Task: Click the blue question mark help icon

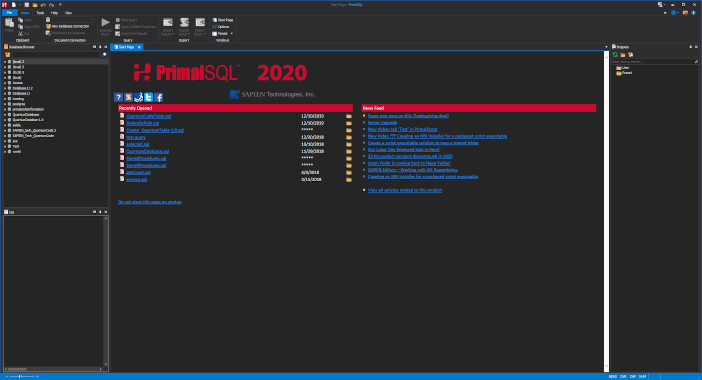Action: point(118,97)
